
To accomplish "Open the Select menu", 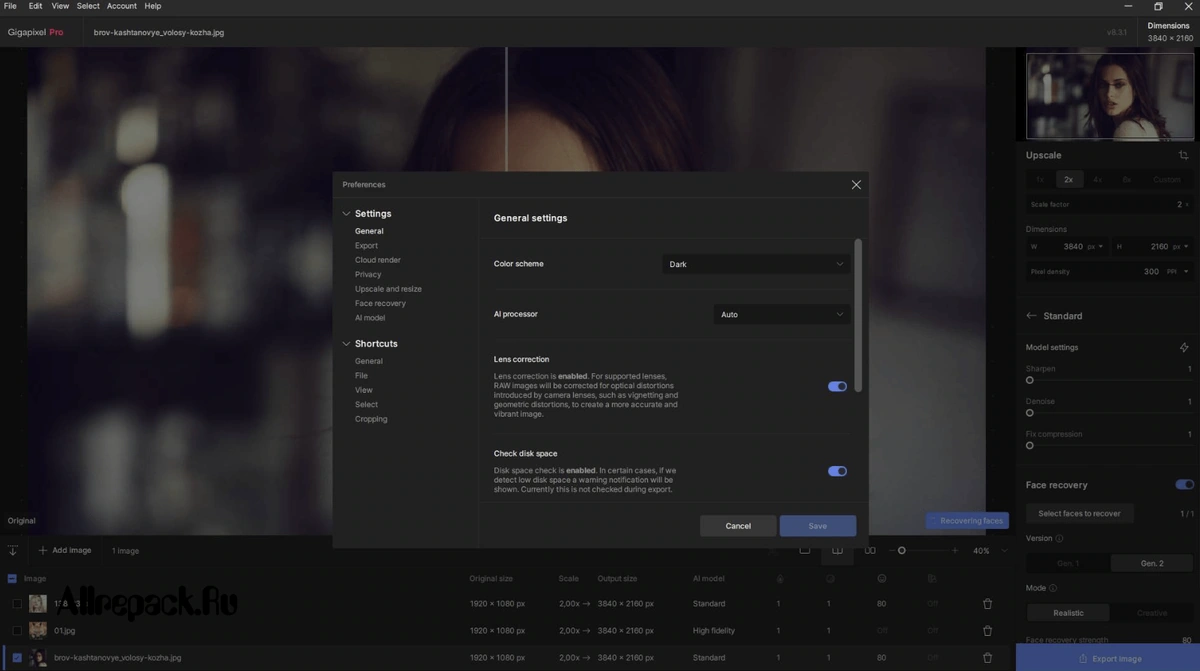I will pyautogui.click(x=88, y=6).
